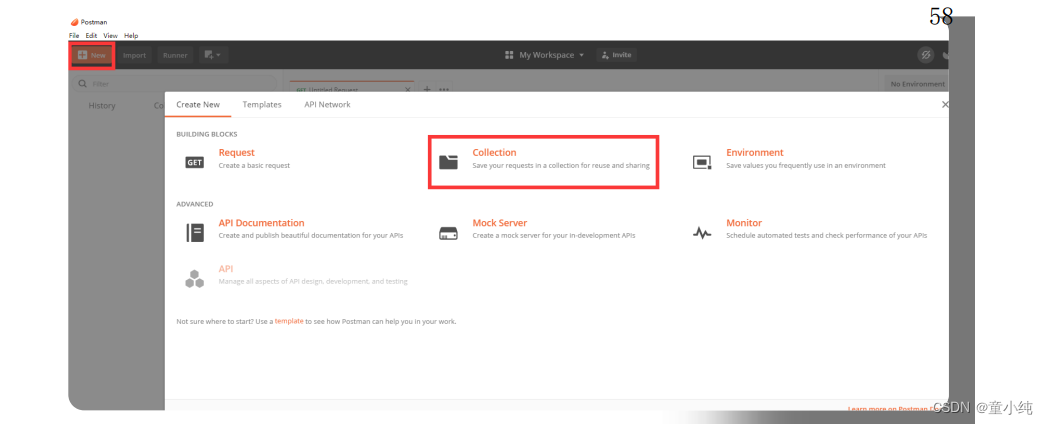
Task: Click 'Schedule automated tests' description text
Action: (826, 235)
